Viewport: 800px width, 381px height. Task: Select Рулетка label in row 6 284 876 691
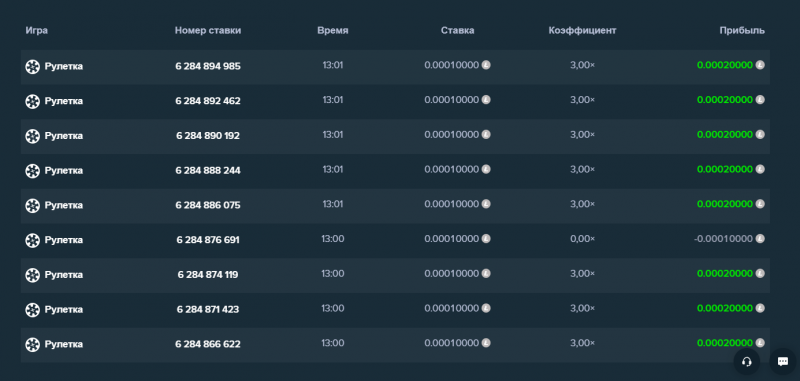coord(64,240)
